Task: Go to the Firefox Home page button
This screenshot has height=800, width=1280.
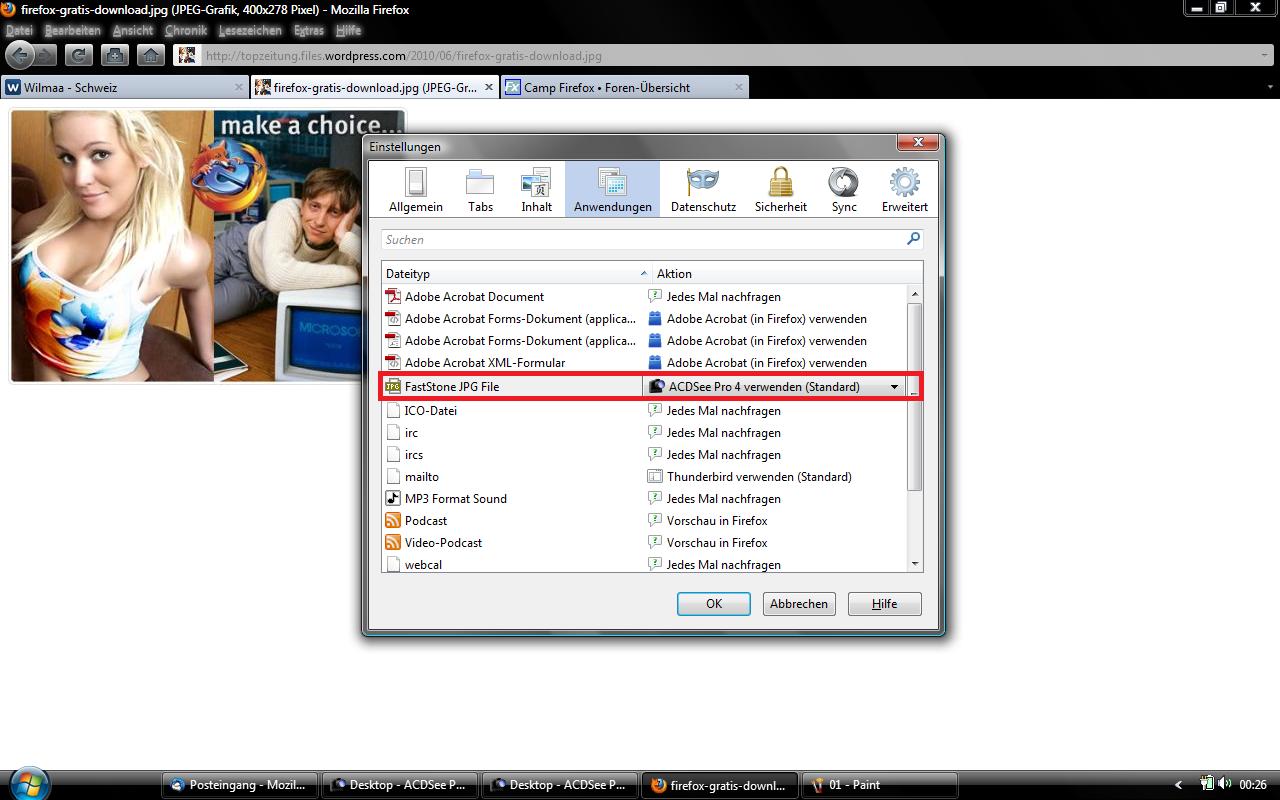Action: (x=150, y=56)
